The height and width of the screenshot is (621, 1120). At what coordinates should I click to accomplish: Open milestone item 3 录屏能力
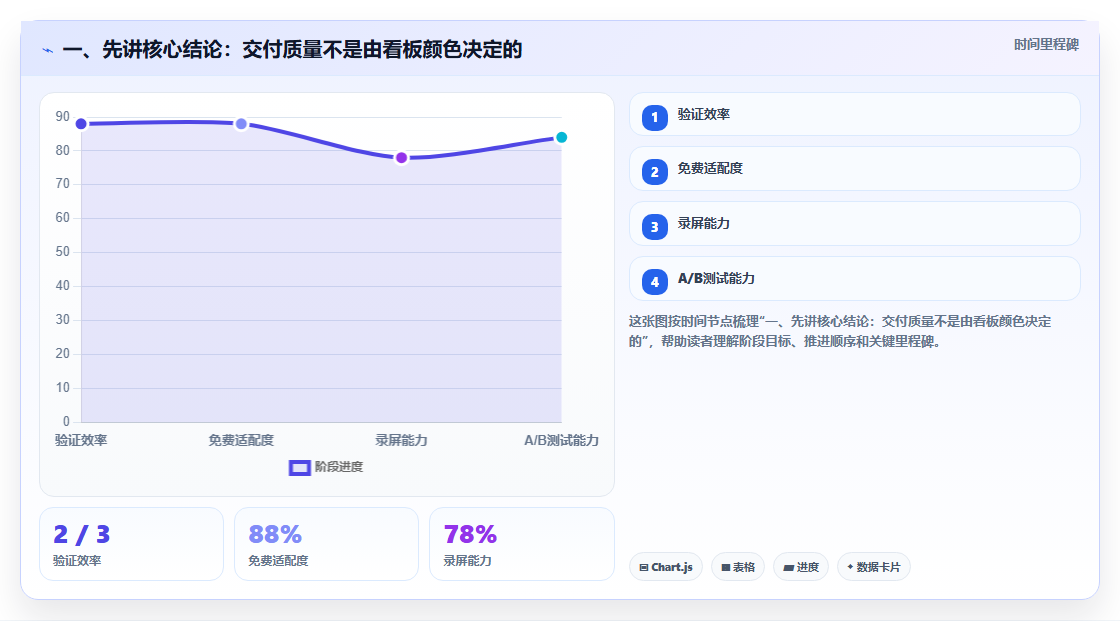[x=854, y=224]
